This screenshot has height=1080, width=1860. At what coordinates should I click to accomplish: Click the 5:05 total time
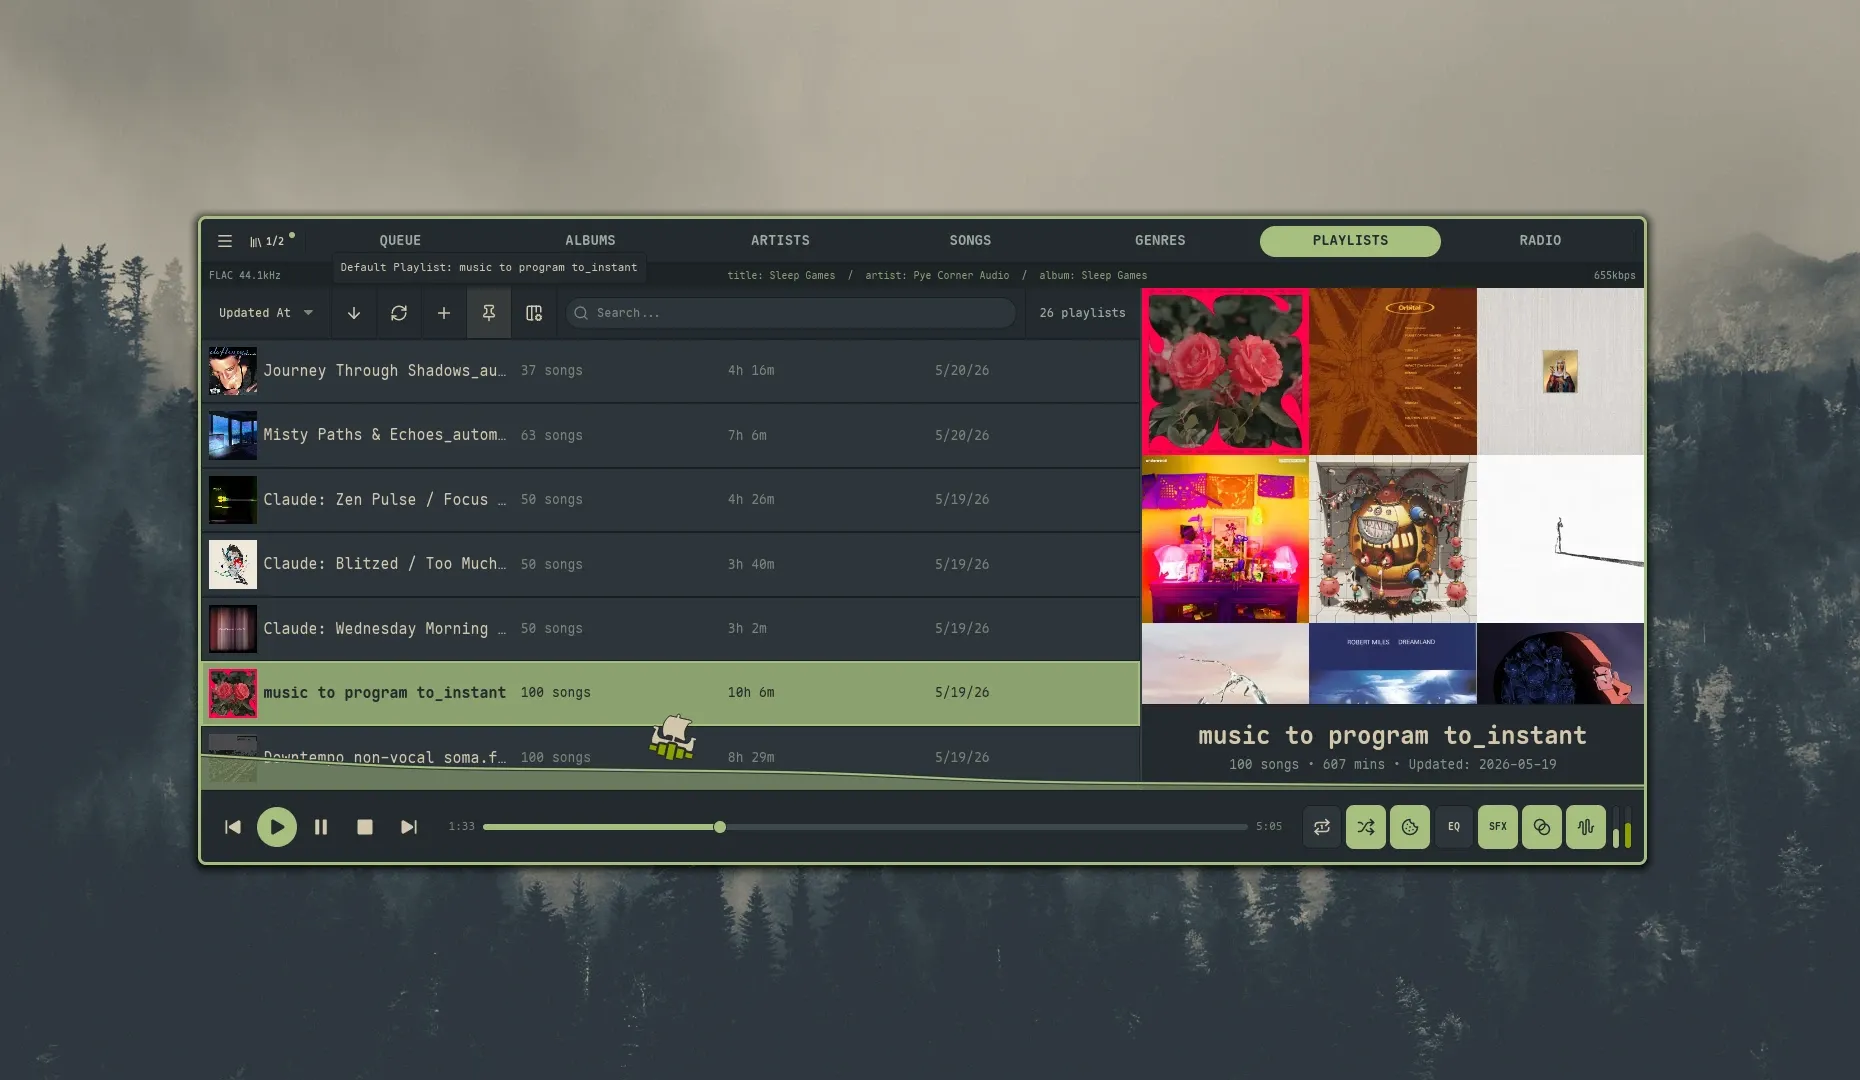[x=1269, y=827]
